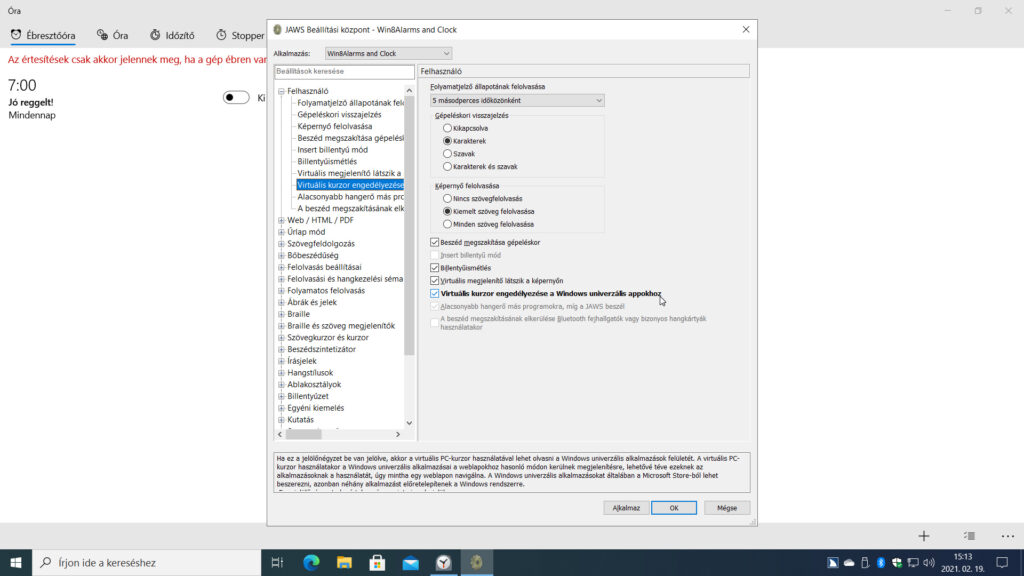
Task: Switch to Időzítő tab
Action: 172,35
